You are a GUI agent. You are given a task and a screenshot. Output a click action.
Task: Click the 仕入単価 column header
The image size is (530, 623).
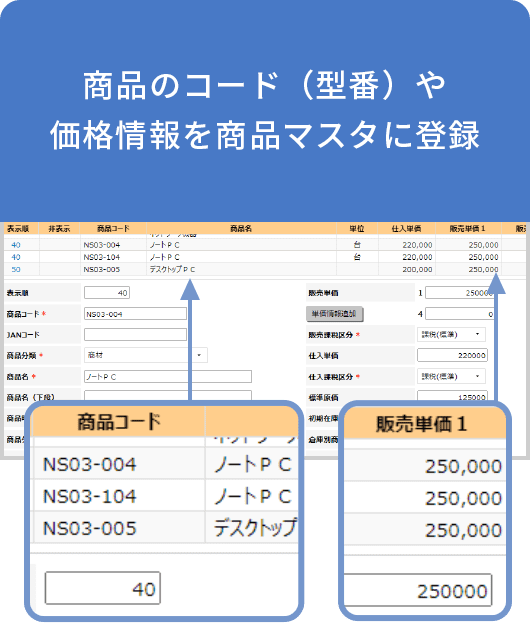[x=406, y=228]
